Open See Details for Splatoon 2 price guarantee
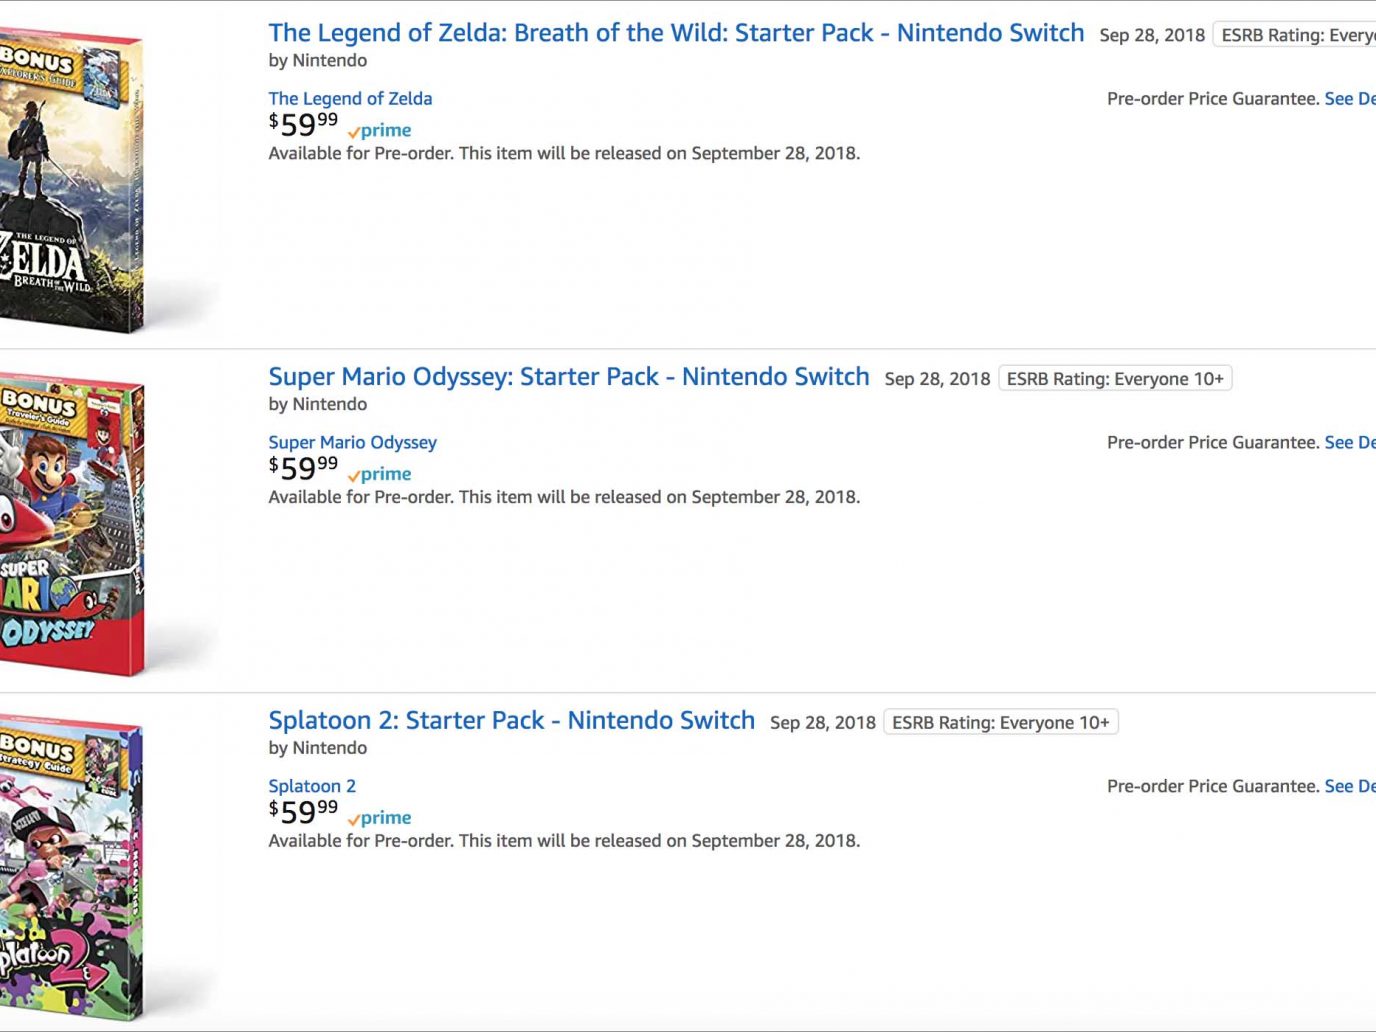This screenshot has height=1032, width=1376. point(1350,786)
